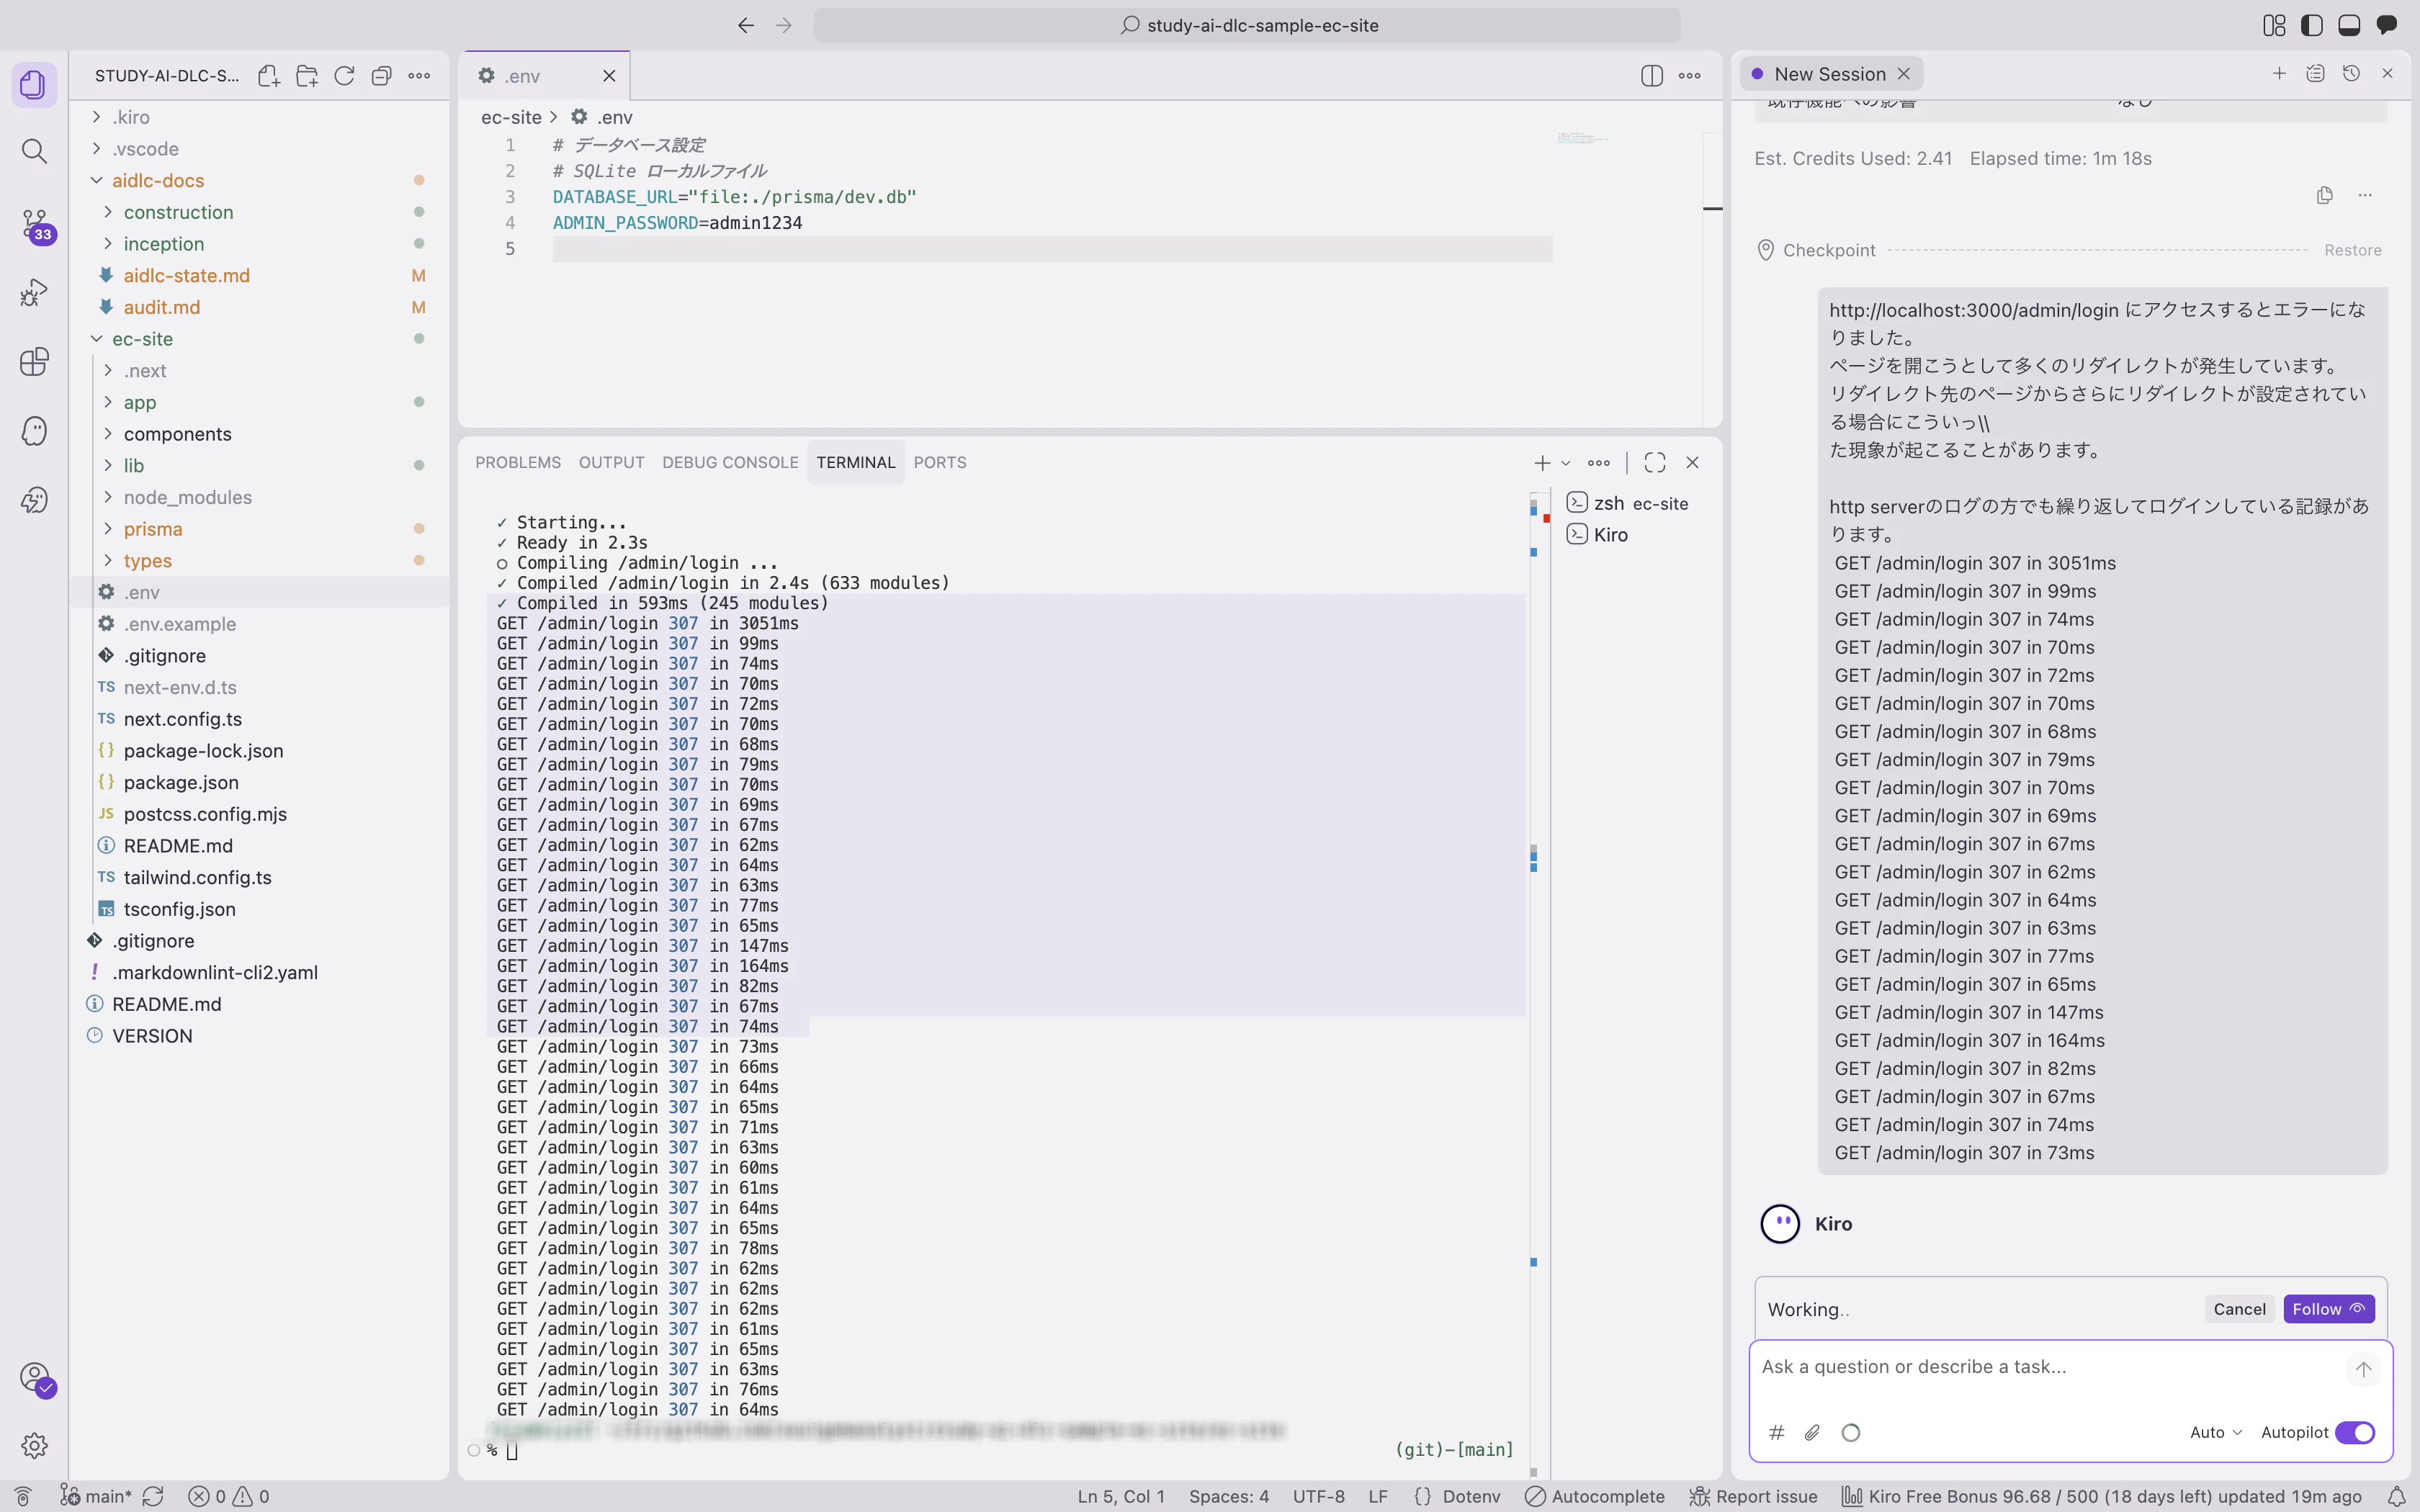Screen dimensions: 2420x1512
Task: Open the Extensions view
Action: [34, 361]
